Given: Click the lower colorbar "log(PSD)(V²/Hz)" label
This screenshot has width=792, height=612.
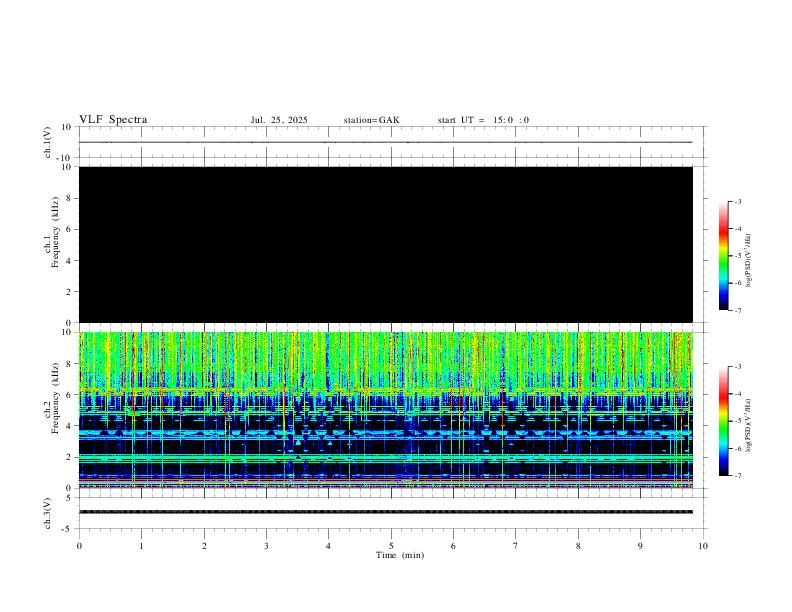Looking at the screenshot, I should (748, 425).
